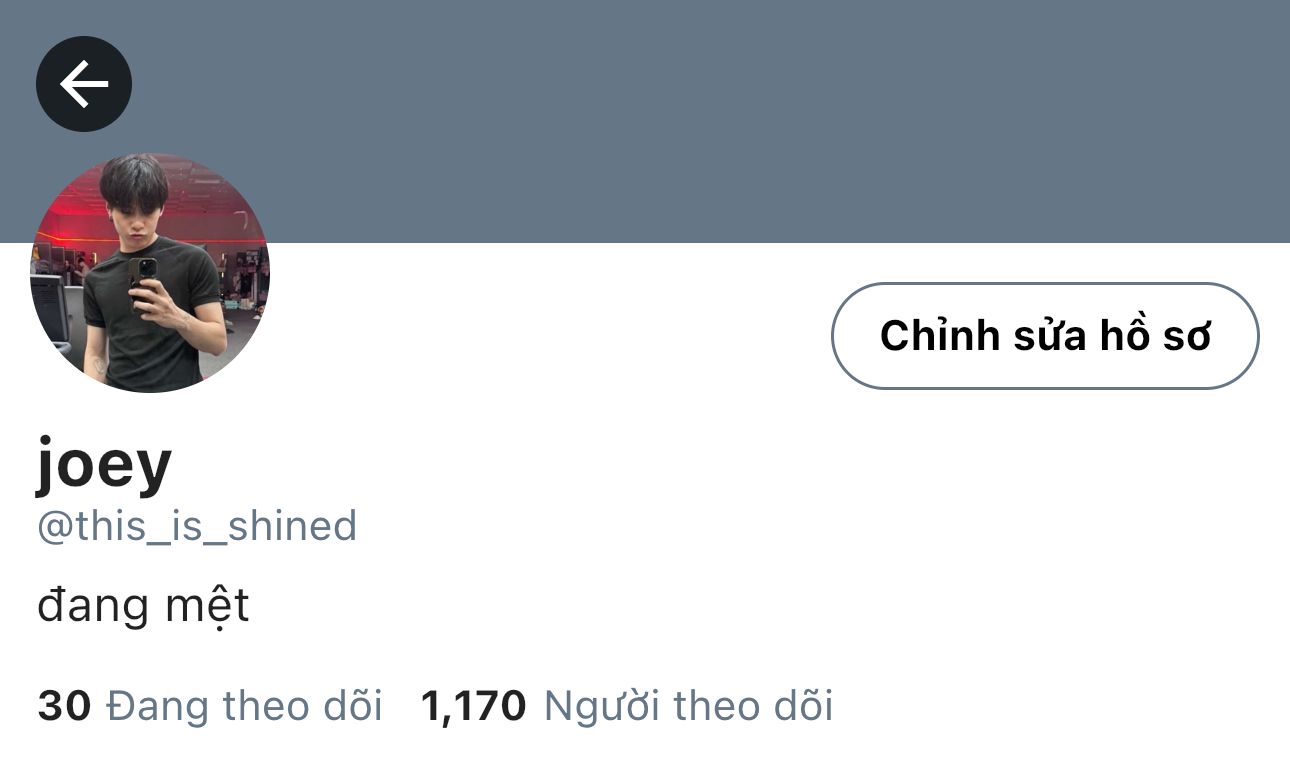Screen dimensions: 1290x758
Task: Open joey's circular profile photo
Action: click(150, 273)
